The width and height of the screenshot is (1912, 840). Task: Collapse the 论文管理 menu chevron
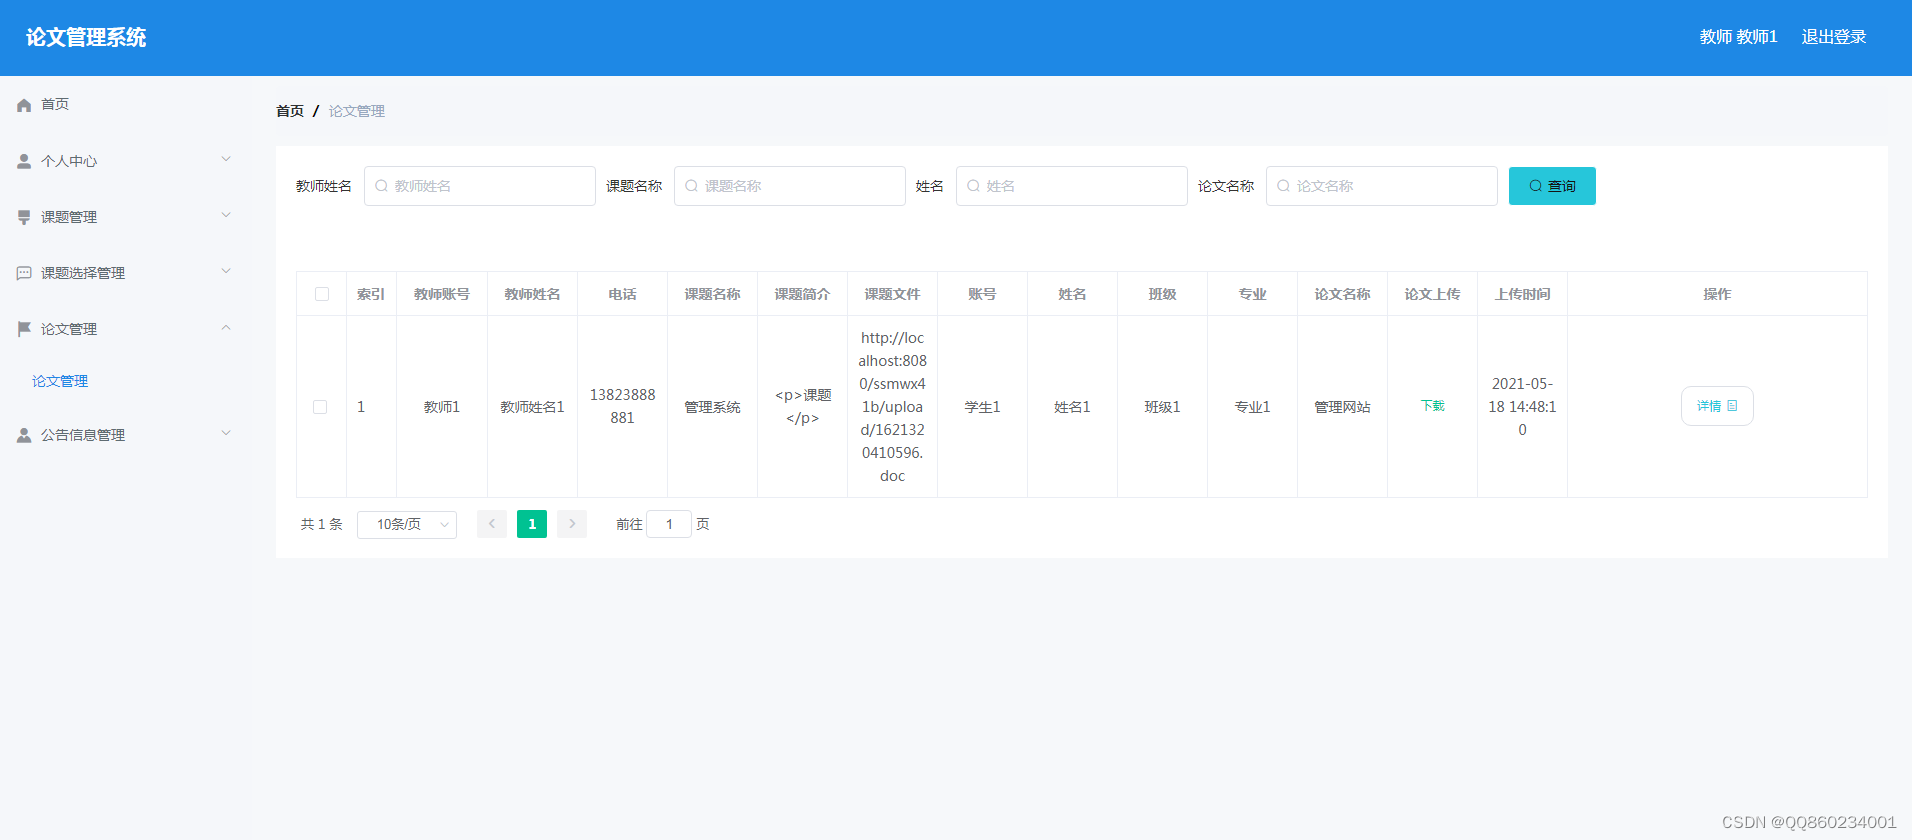coord(226,327)
